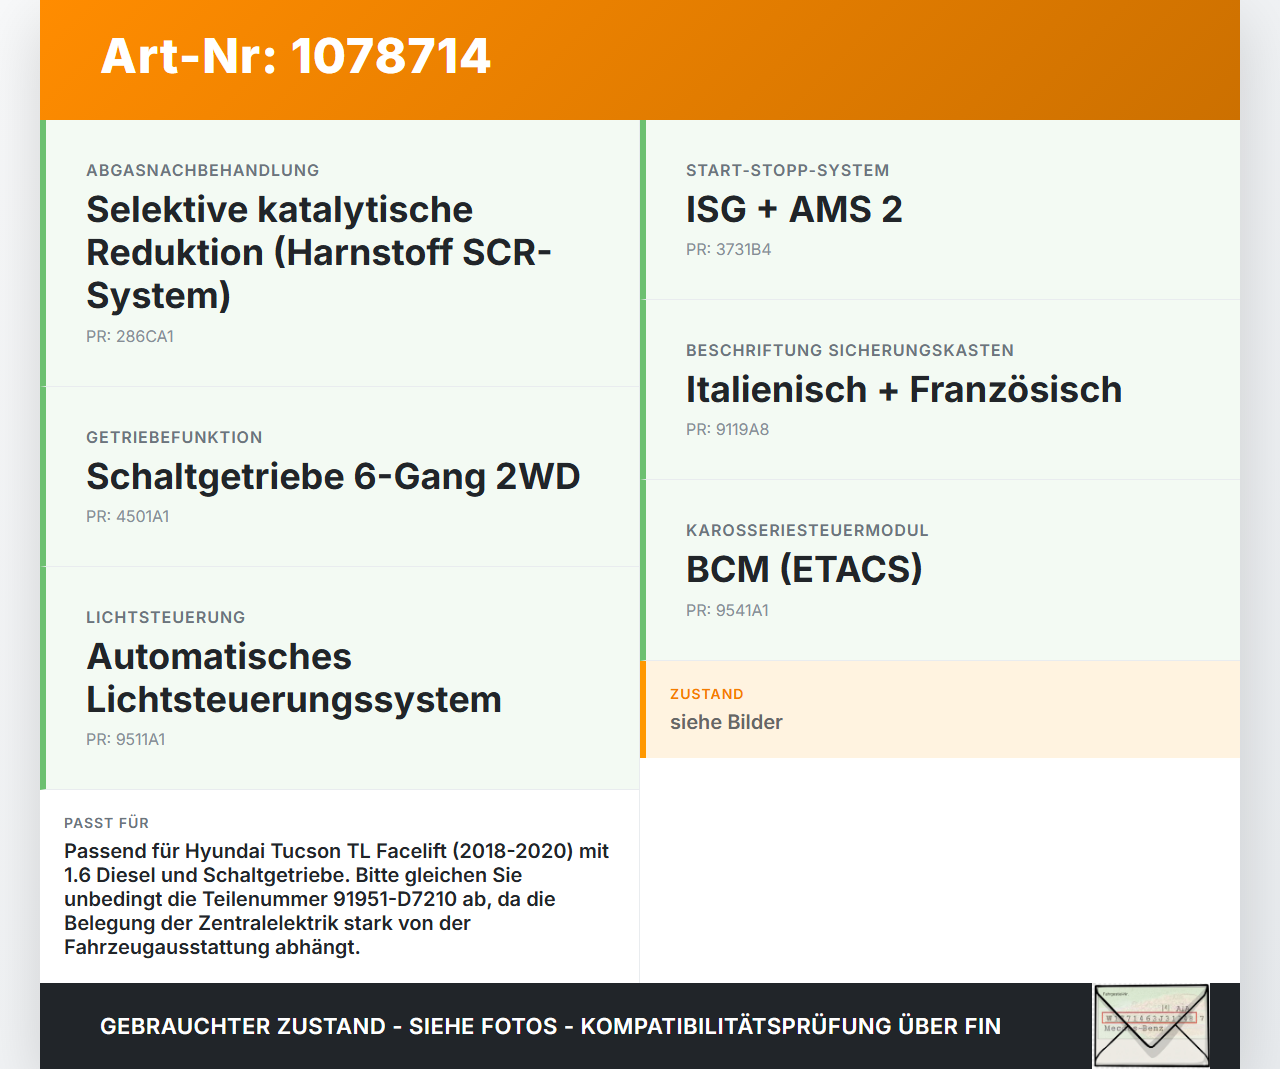Click 'Automatisches Lichtsteuerungssystem' value
The image size is (1280, 1070).
(294, 678)
